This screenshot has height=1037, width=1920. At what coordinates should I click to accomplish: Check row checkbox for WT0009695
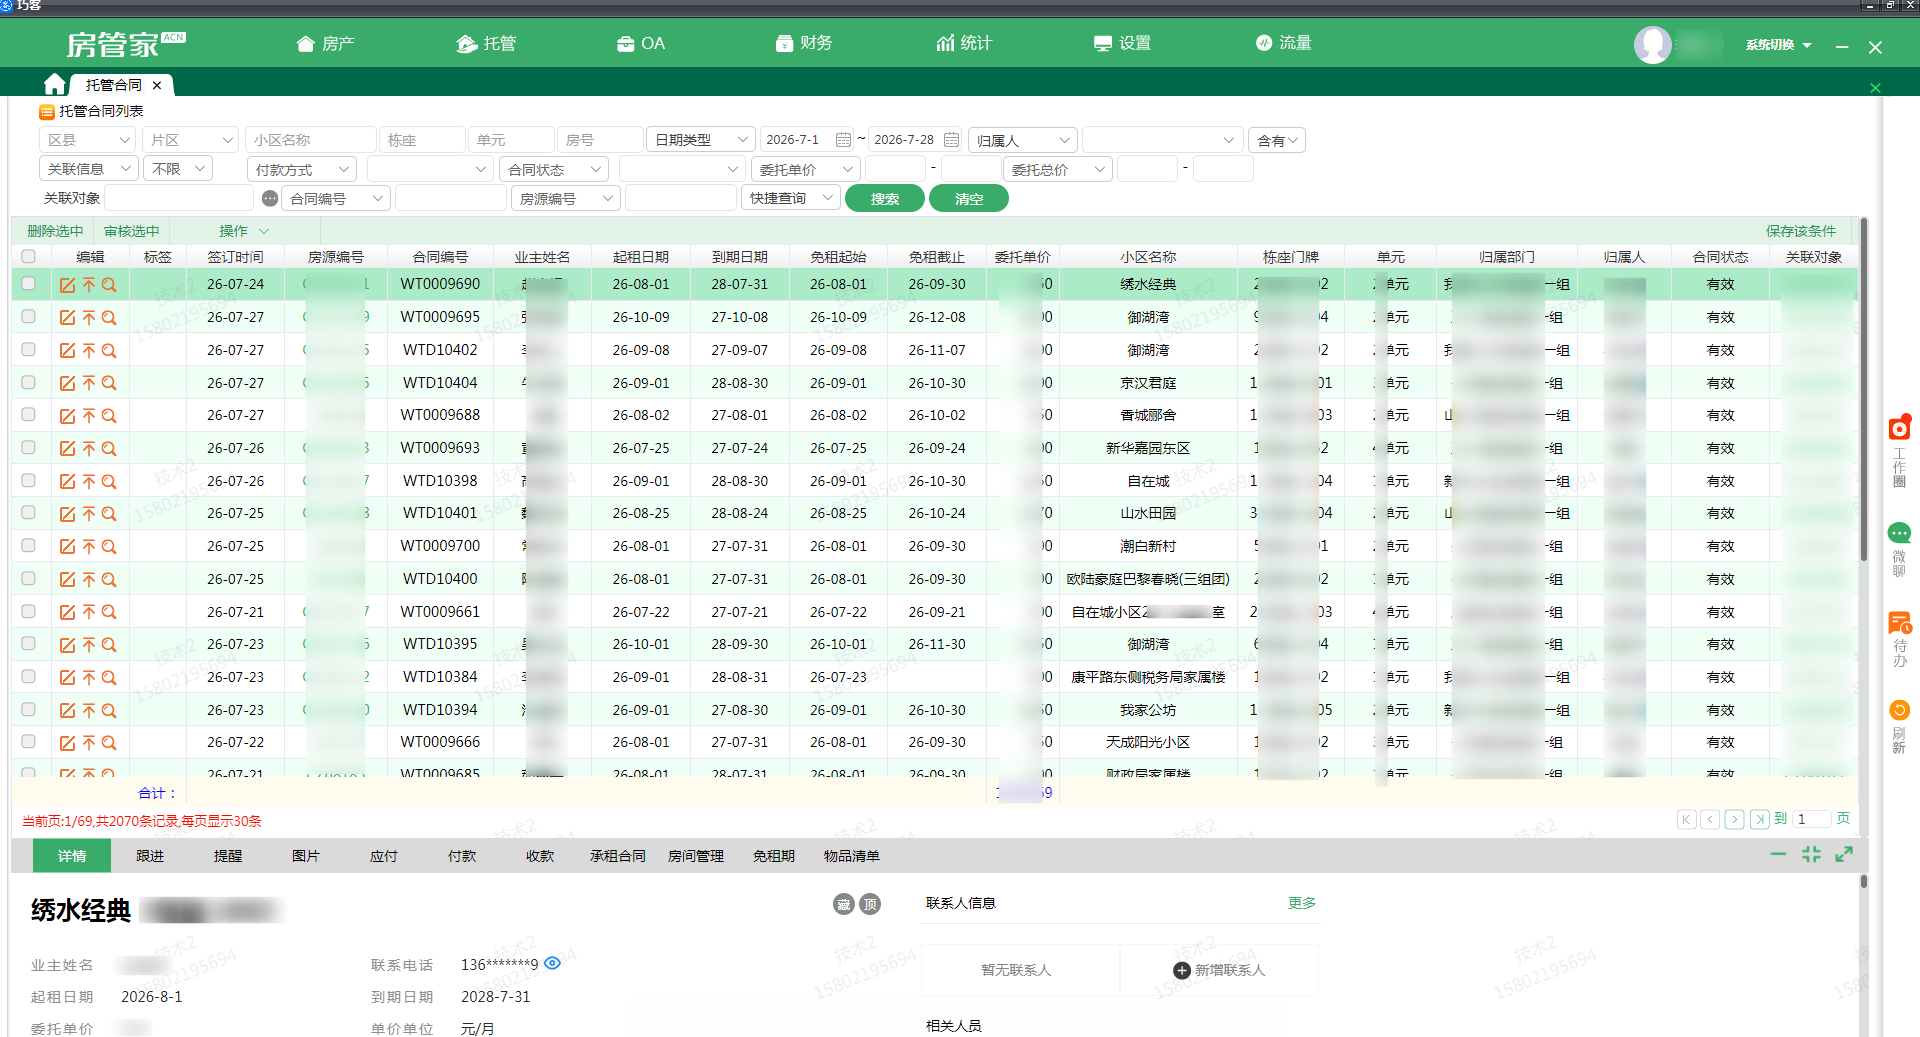(x=28, y=317)
